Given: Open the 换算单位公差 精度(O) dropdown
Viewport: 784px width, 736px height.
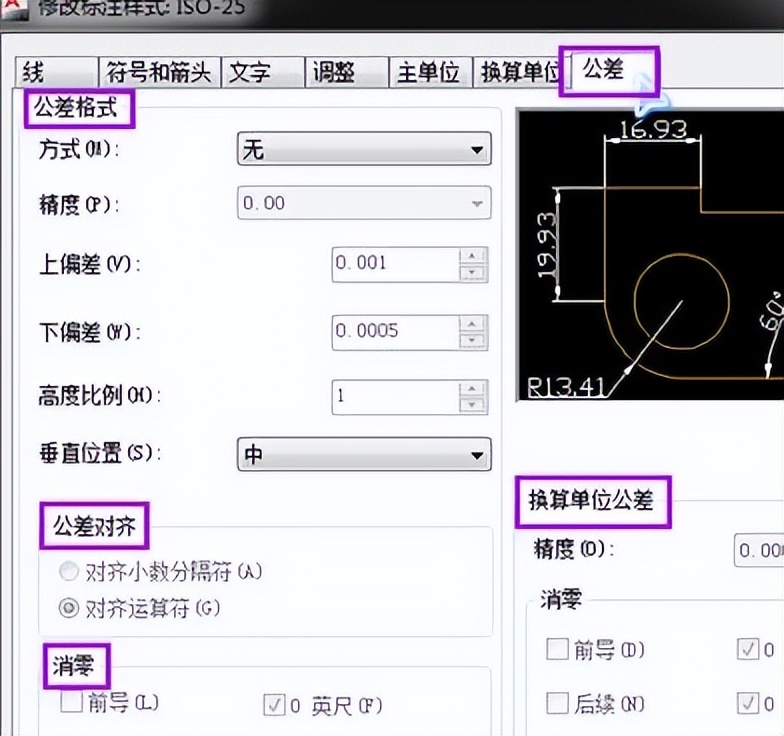Looking at the screenshot, I should click(759, 550).
